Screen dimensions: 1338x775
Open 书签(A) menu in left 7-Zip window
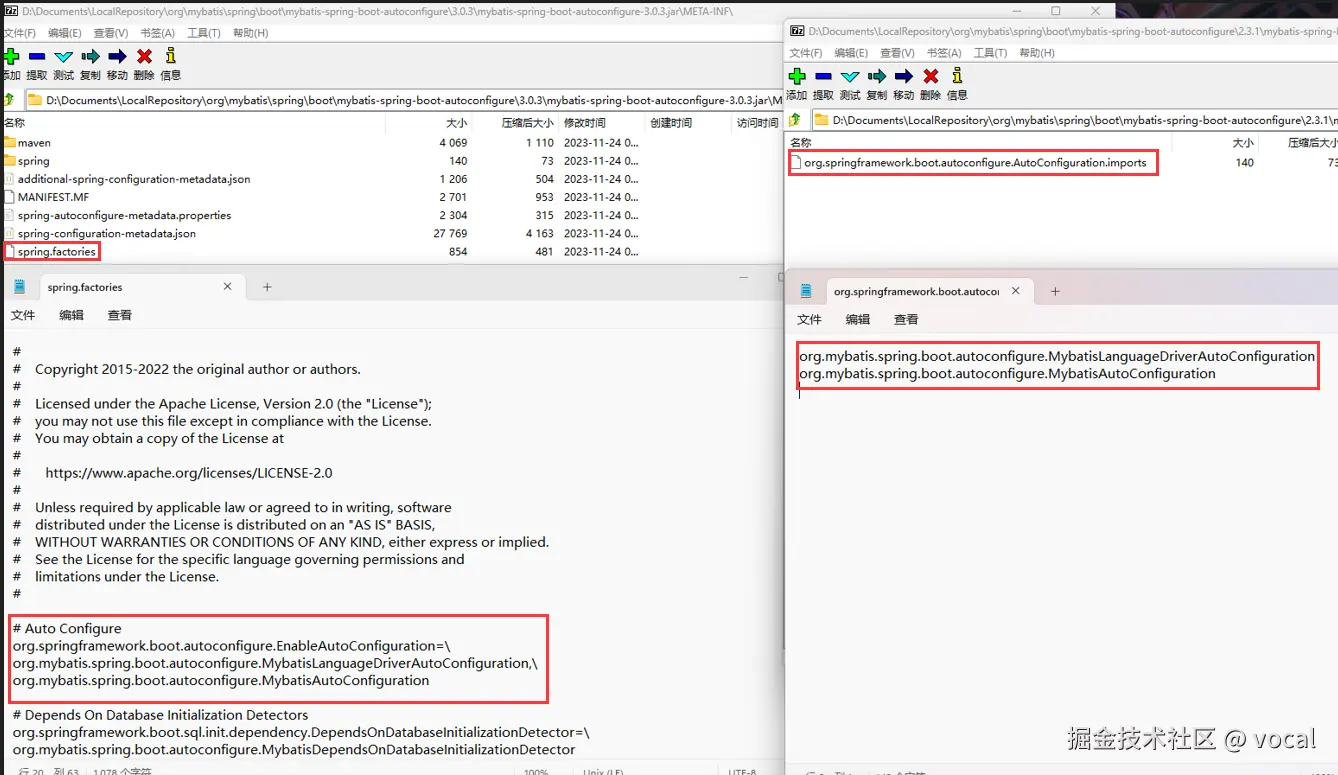coord(157,33)
